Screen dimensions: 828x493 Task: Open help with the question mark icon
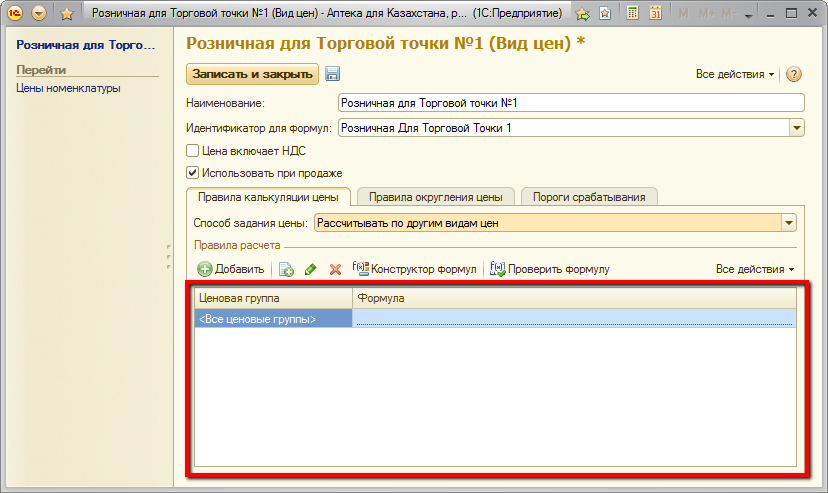(x=795, y=75)
